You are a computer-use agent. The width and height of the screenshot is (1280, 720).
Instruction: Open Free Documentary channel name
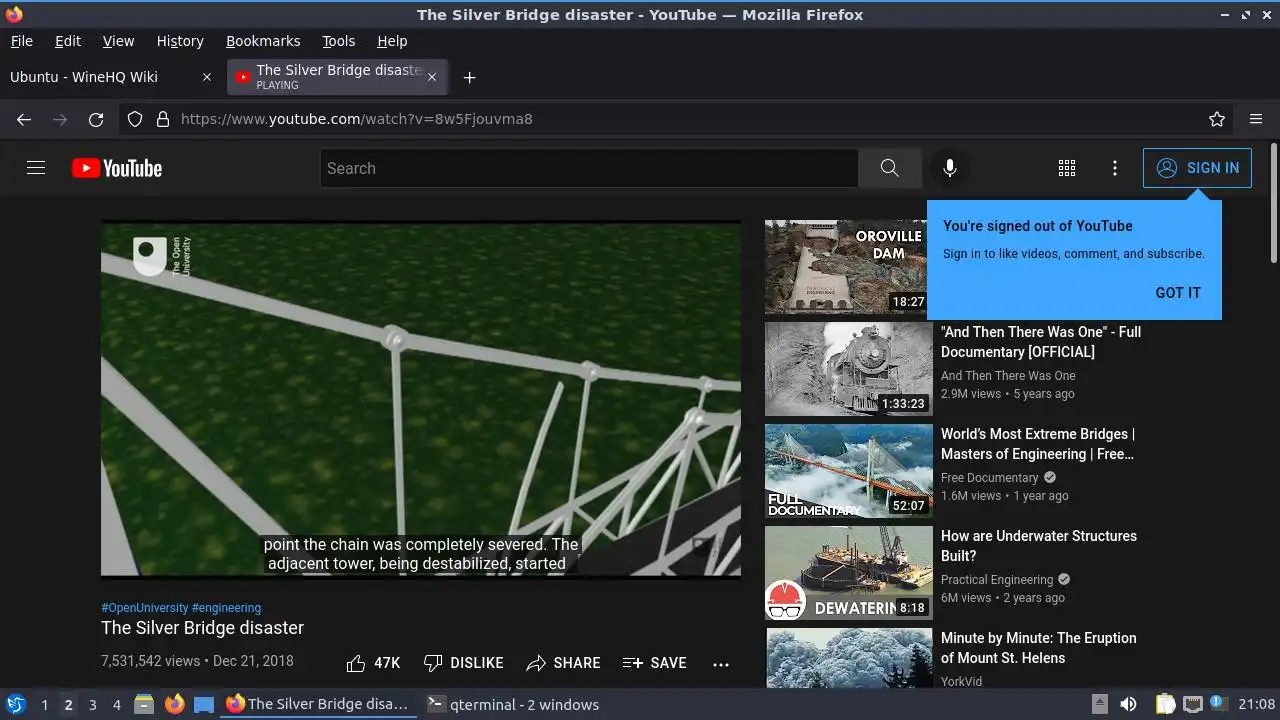[990, 478]
